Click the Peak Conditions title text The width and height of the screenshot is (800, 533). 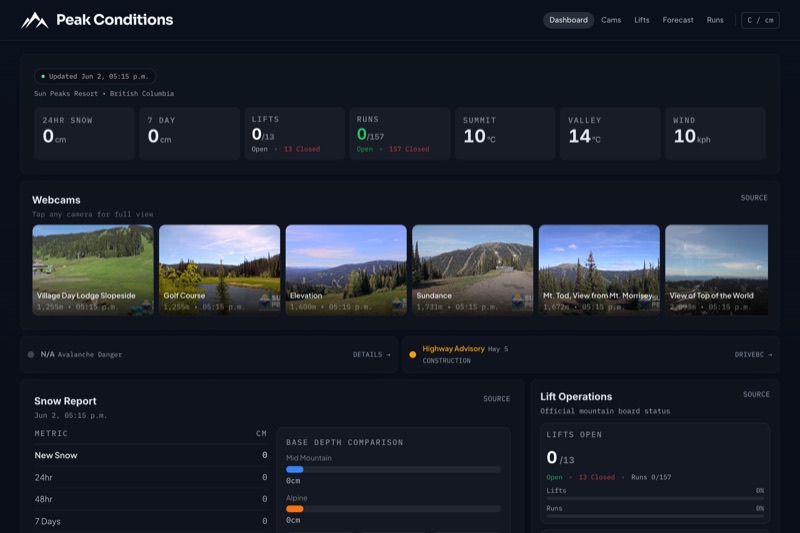tap(114, 20)
